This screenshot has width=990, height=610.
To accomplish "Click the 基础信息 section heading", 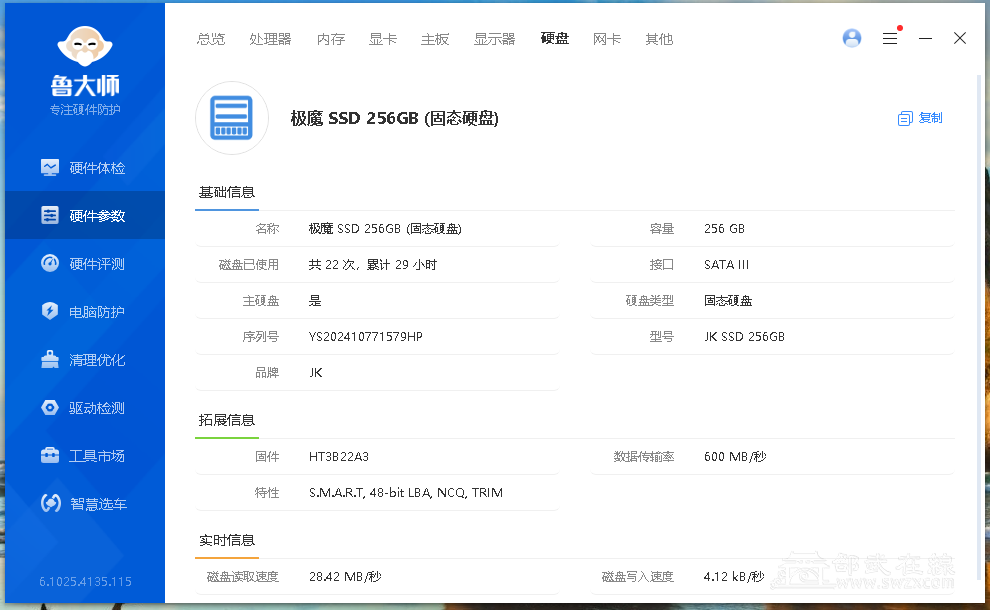I will pos(227,192).
